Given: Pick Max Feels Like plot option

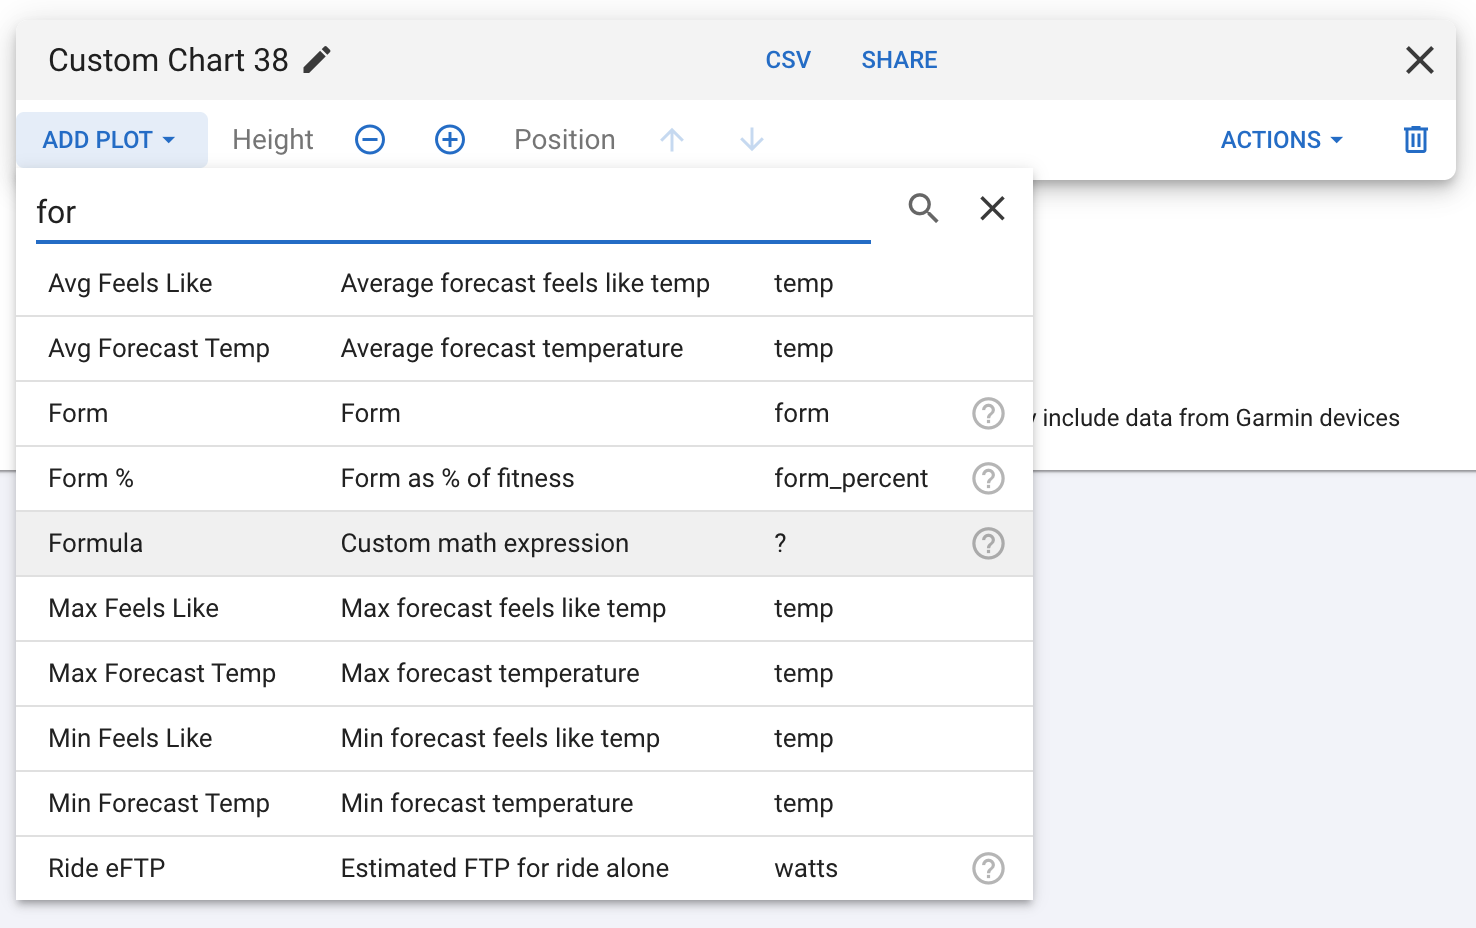Looking at the screenshot, I should pos(134,608).
